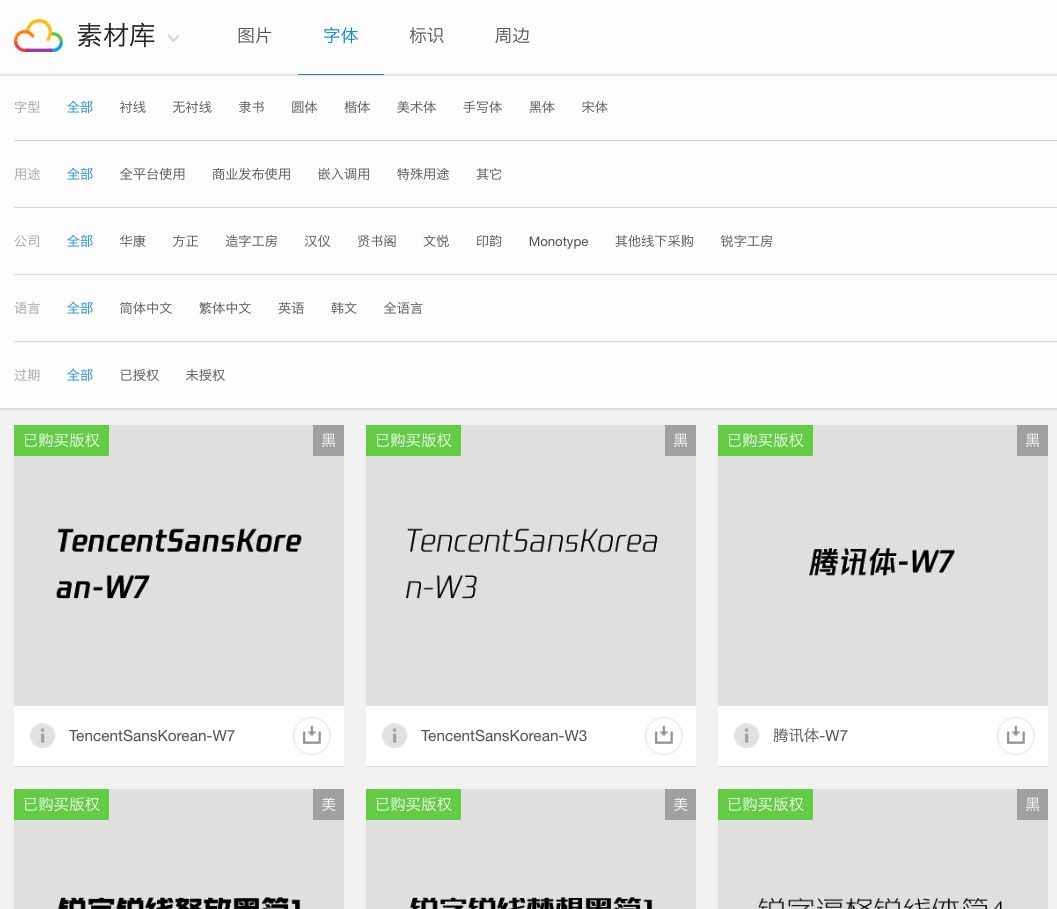The image size is (1057, 909).
Task: Go to the 周边 tab
Action: [x=512, y=36]
